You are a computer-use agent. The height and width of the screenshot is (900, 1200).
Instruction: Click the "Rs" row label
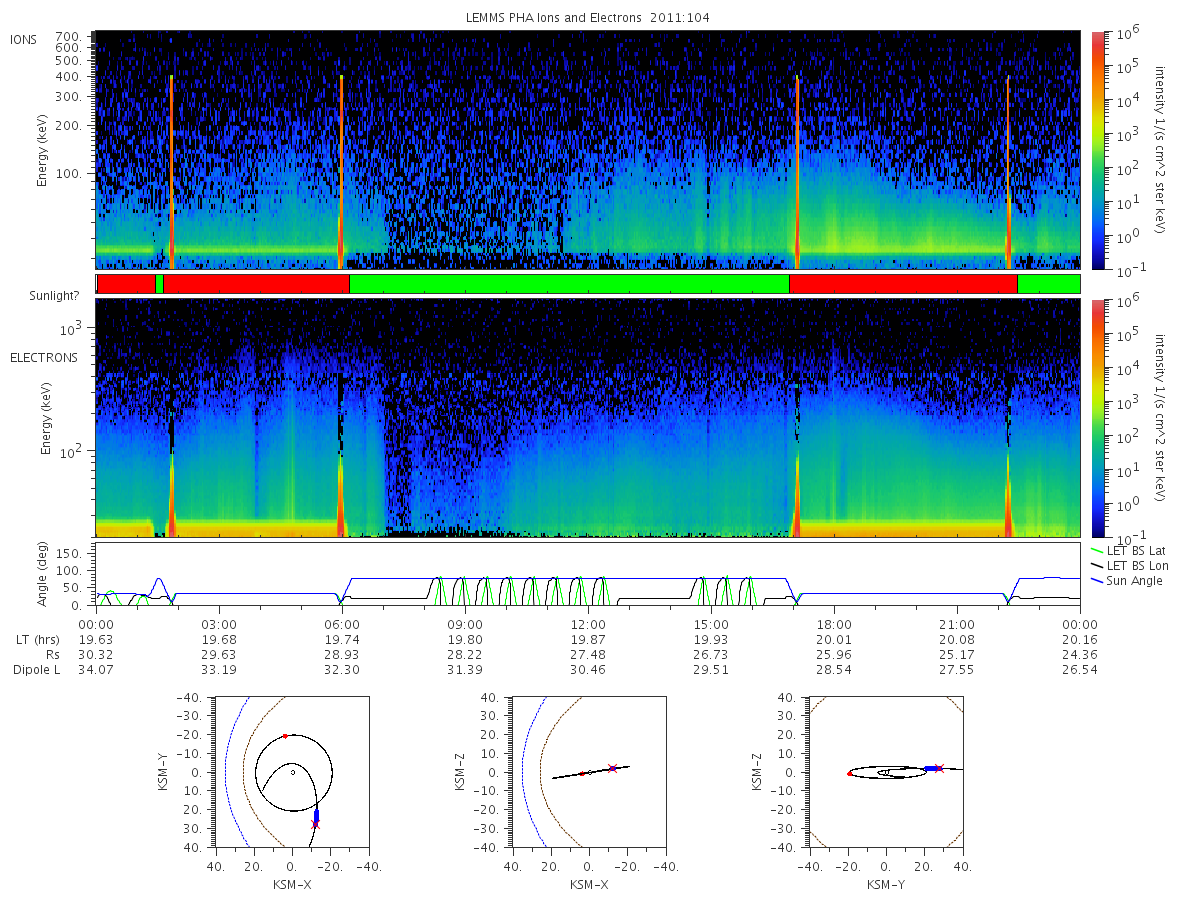[x=54, y=654]
